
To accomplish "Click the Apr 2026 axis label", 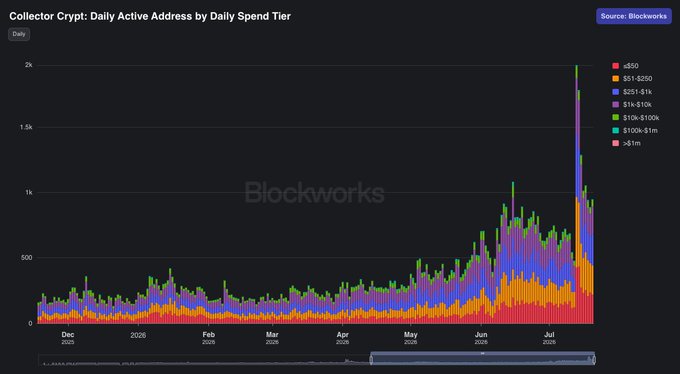I will (343, 338).
